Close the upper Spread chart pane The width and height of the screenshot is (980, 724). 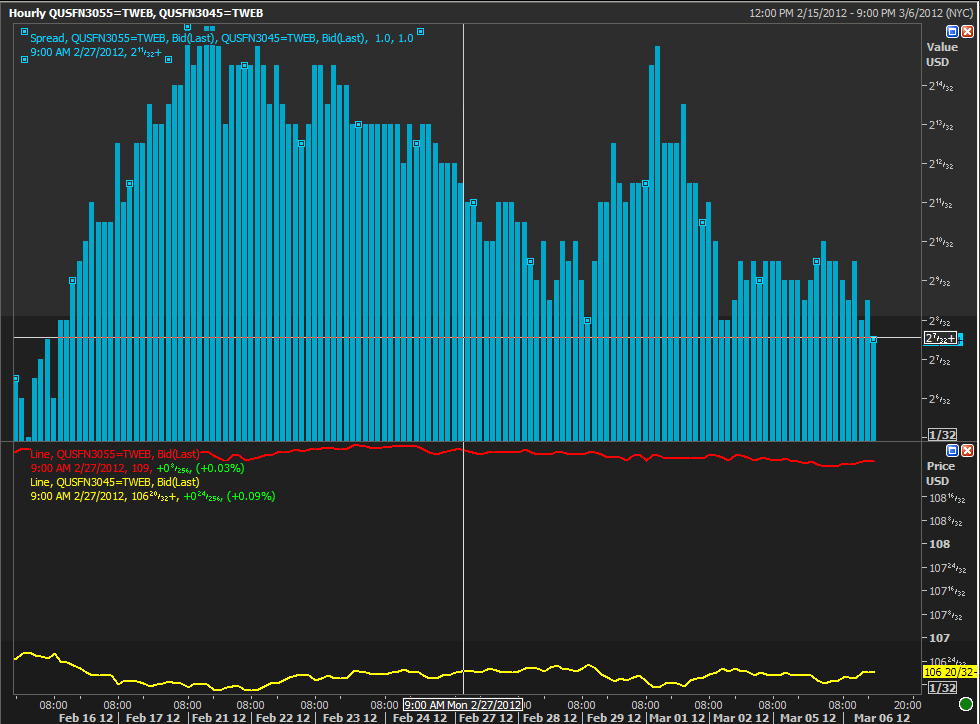coord(967,32)
